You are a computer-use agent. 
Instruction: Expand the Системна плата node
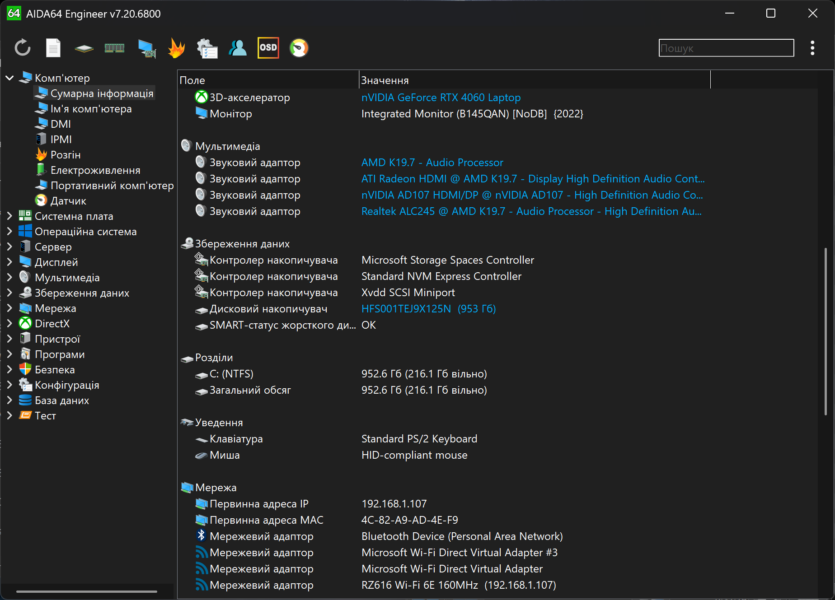9,216
